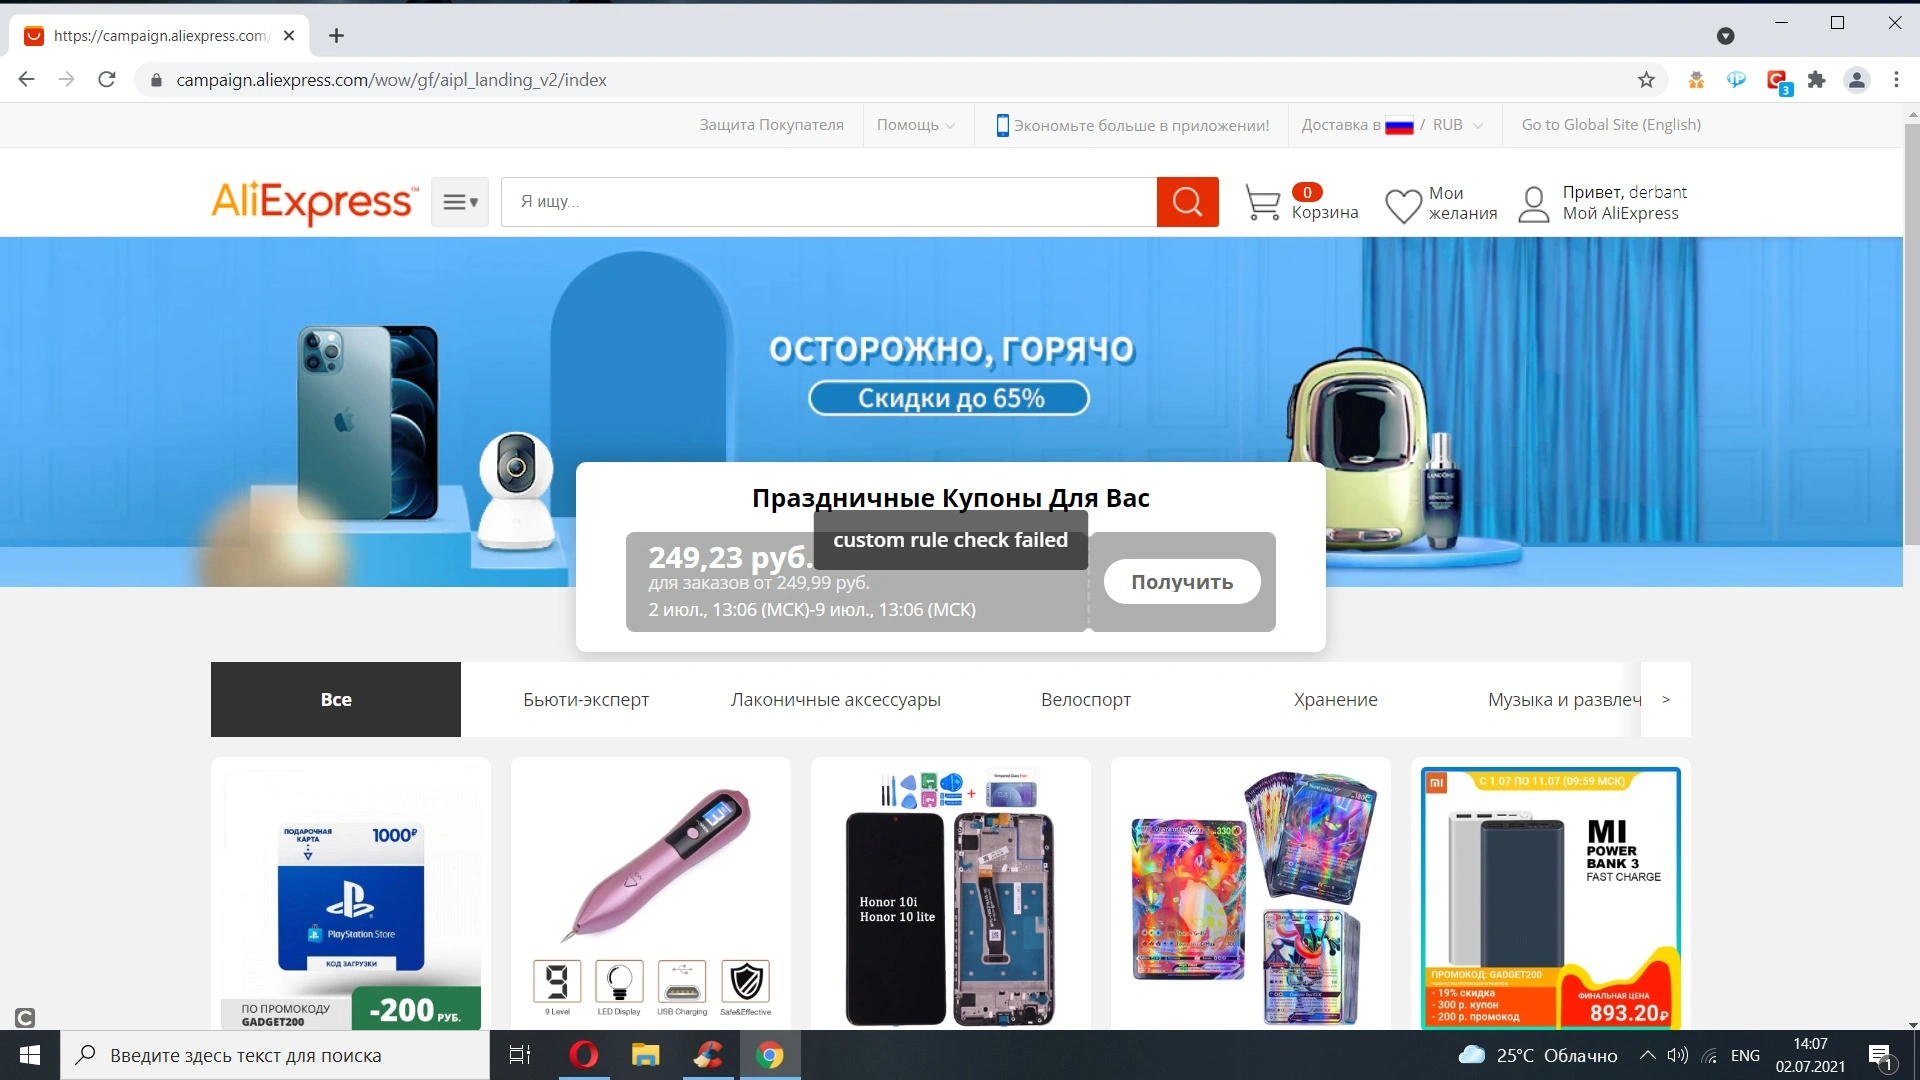Click the ENG language indicator
The width and height of the screenshot is (1920, 1080).
pyautogui.click(x=1745, y=1055)
